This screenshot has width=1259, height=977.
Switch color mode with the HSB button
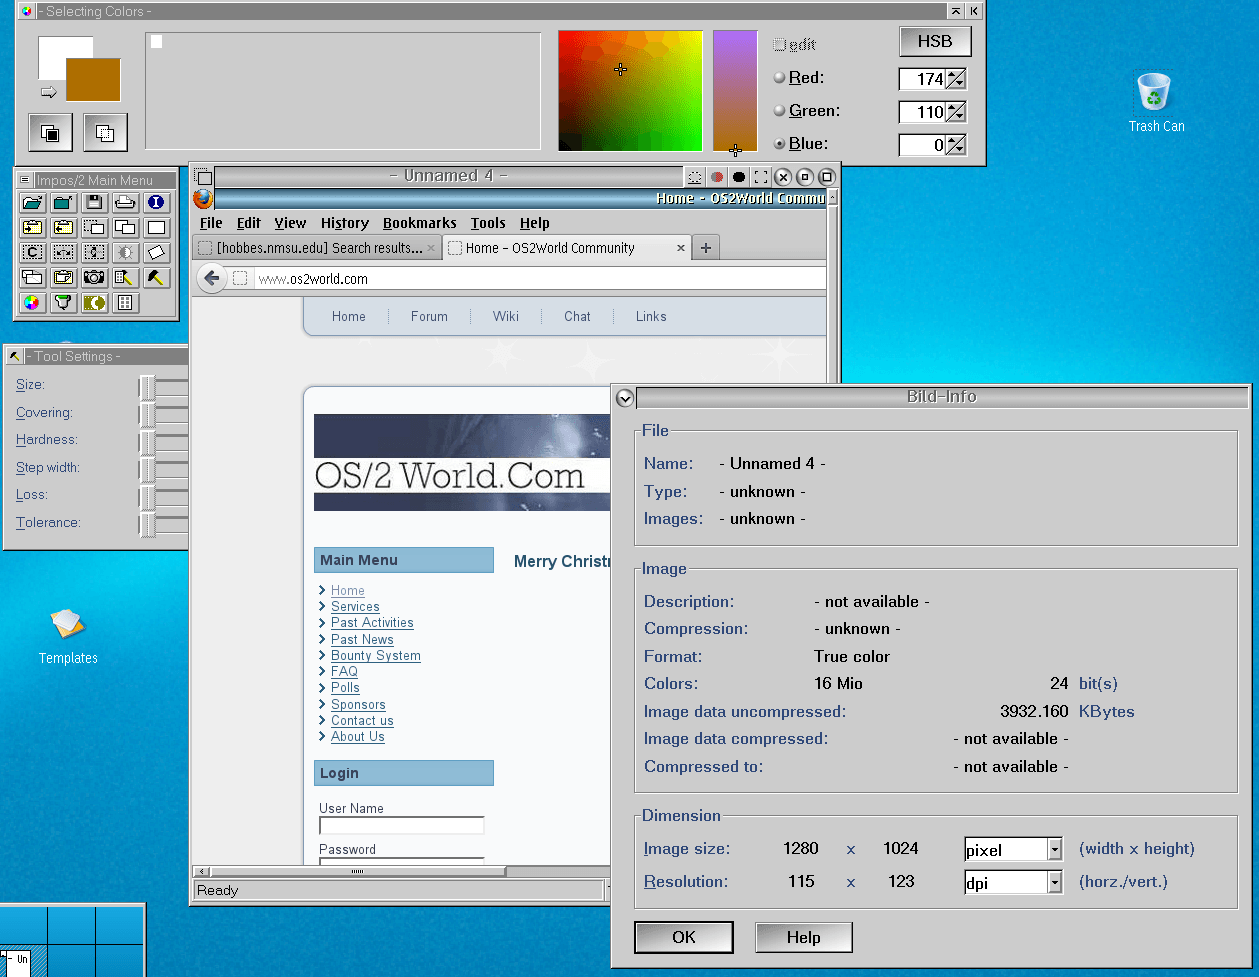(935, 42)
